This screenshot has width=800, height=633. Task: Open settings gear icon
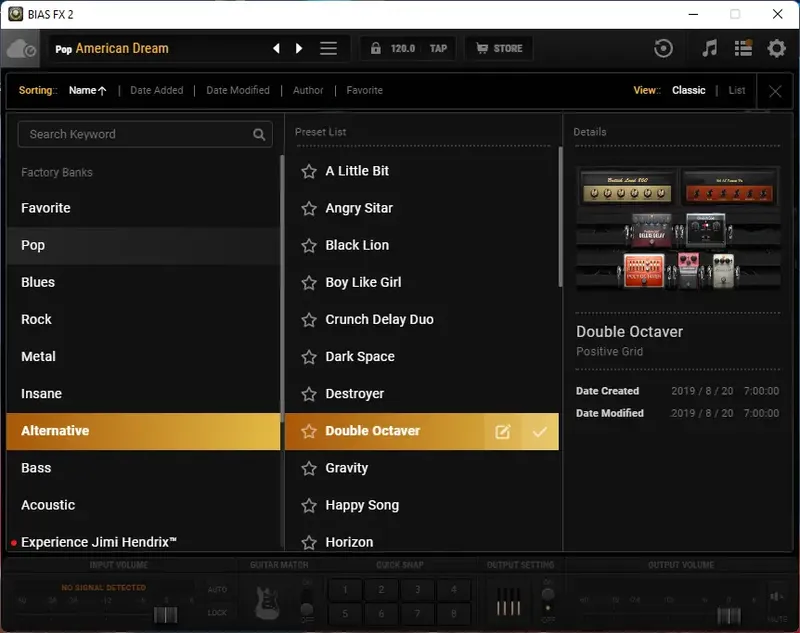click(777, 48)
